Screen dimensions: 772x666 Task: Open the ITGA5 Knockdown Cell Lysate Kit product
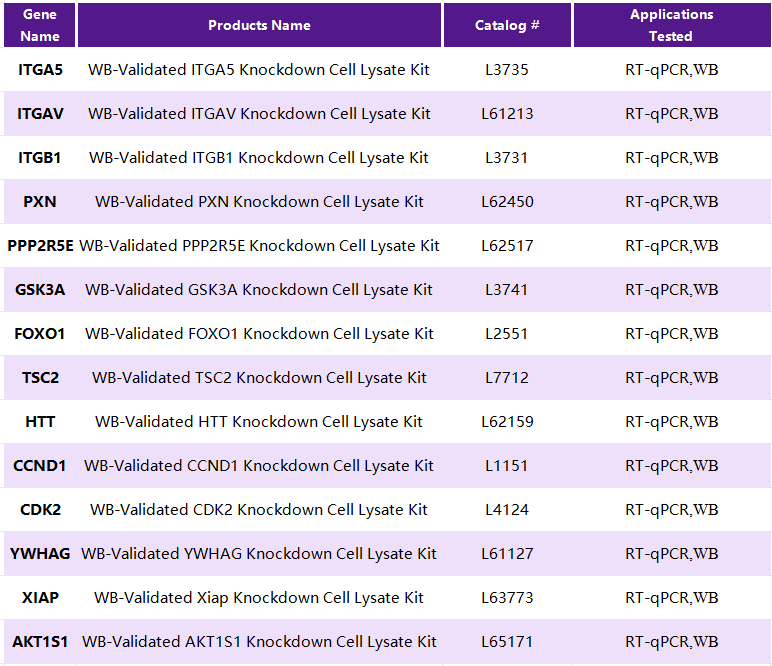[x=259, y=70]
